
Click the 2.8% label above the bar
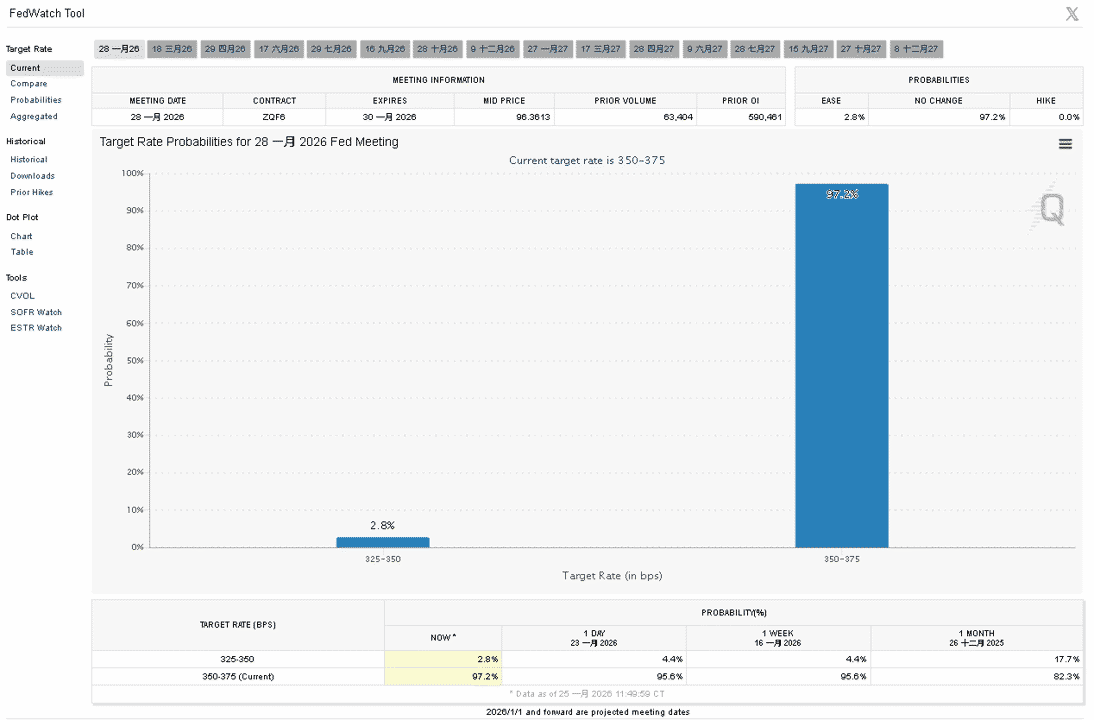pyautogui.click(x=382, y=525)
